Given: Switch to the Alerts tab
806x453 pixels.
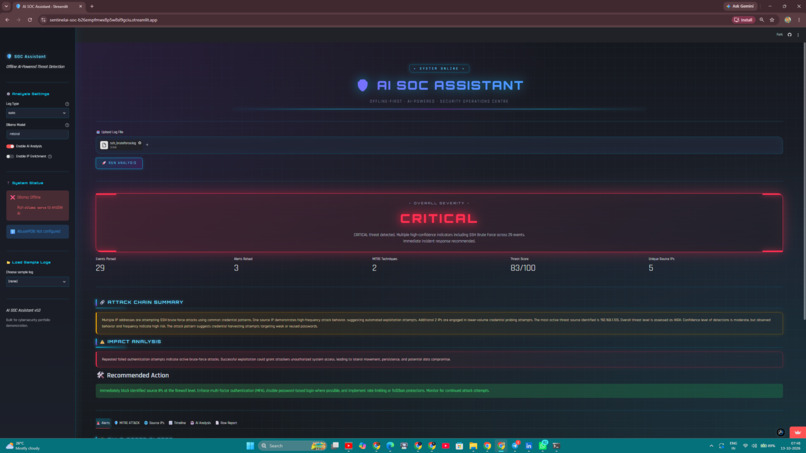Looking at the screenshot, I should [103, 423].
